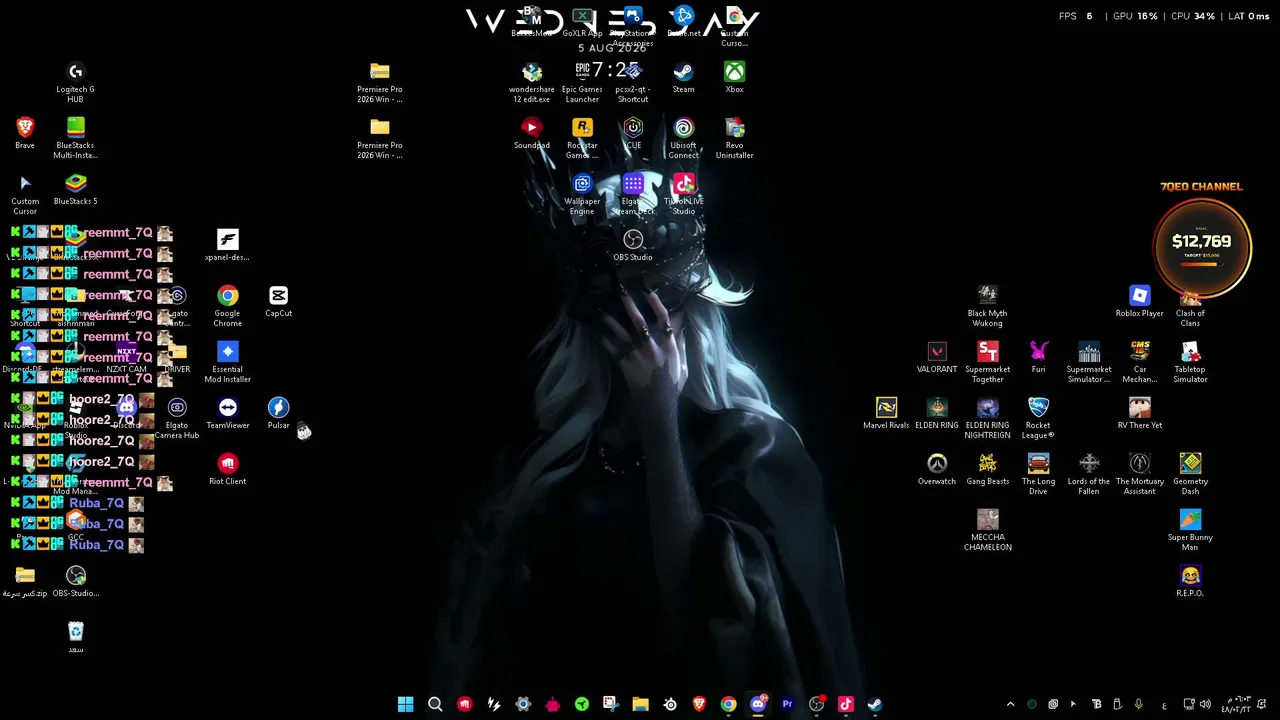Open Elgato Camera Hub desktop icon
1280x720 pixels.
pyautogui.click(x=177, y=408)
